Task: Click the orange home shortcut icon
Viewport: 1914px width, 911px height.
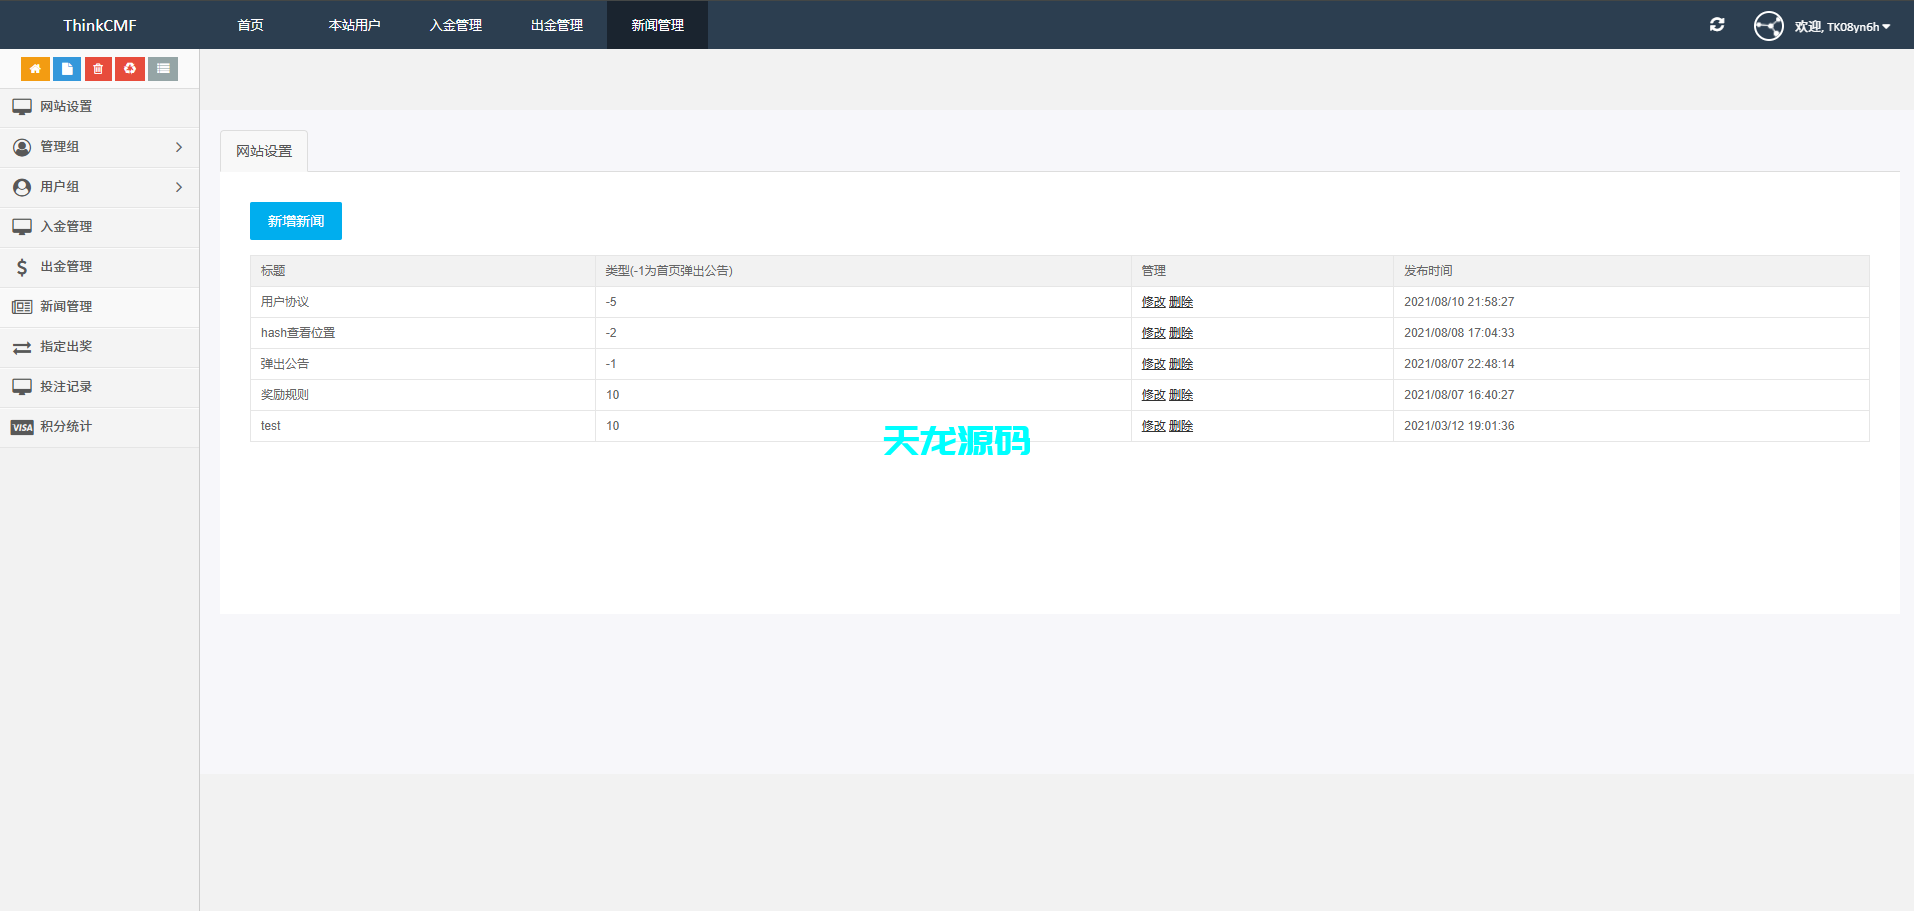Action: coord(35,69)
